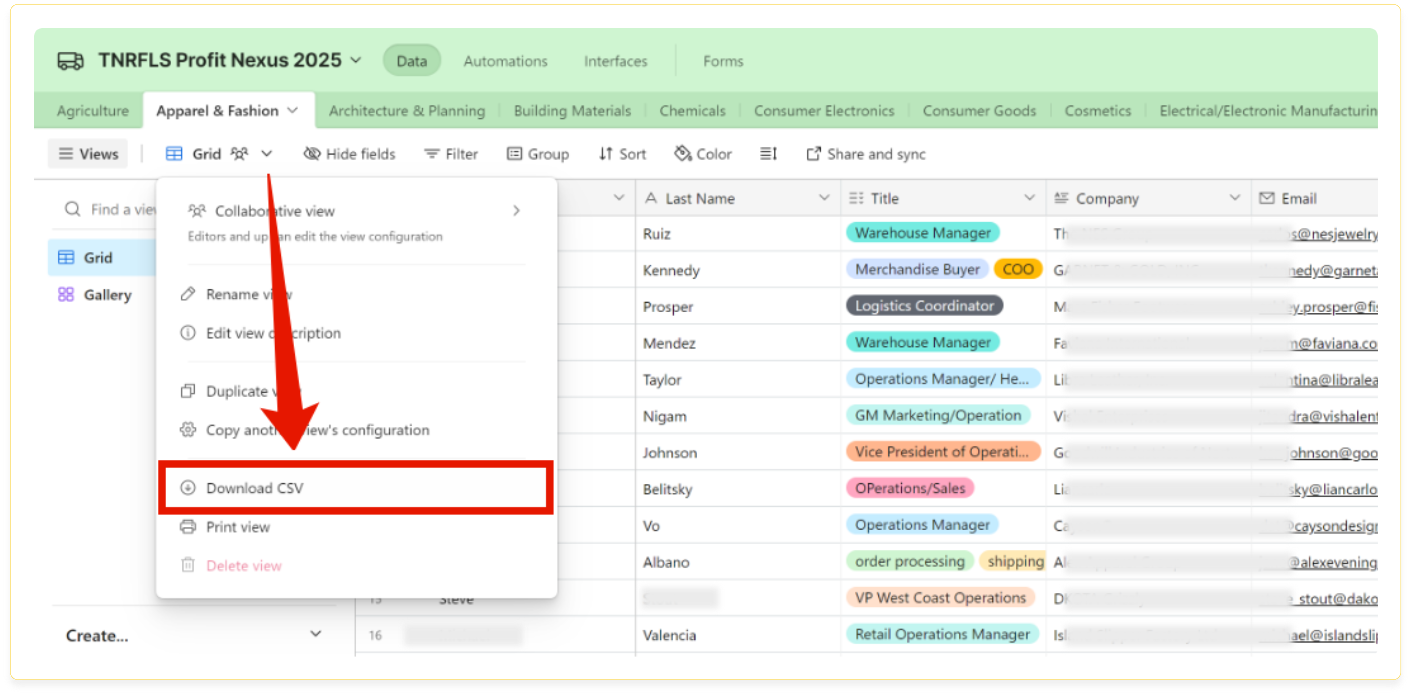Choose Print view in the menu

237,527
